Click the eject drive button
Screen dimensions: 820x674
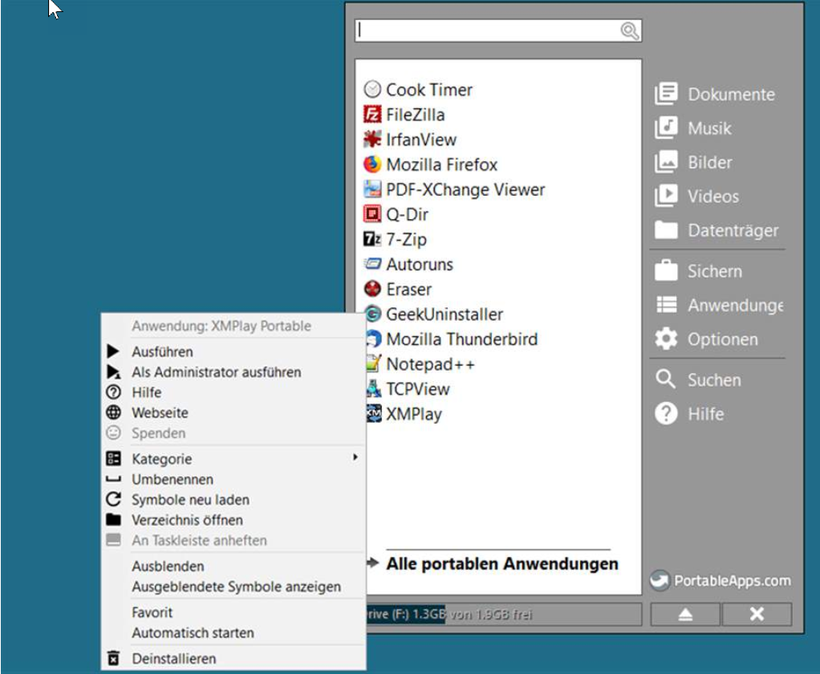tap(685, 614)
